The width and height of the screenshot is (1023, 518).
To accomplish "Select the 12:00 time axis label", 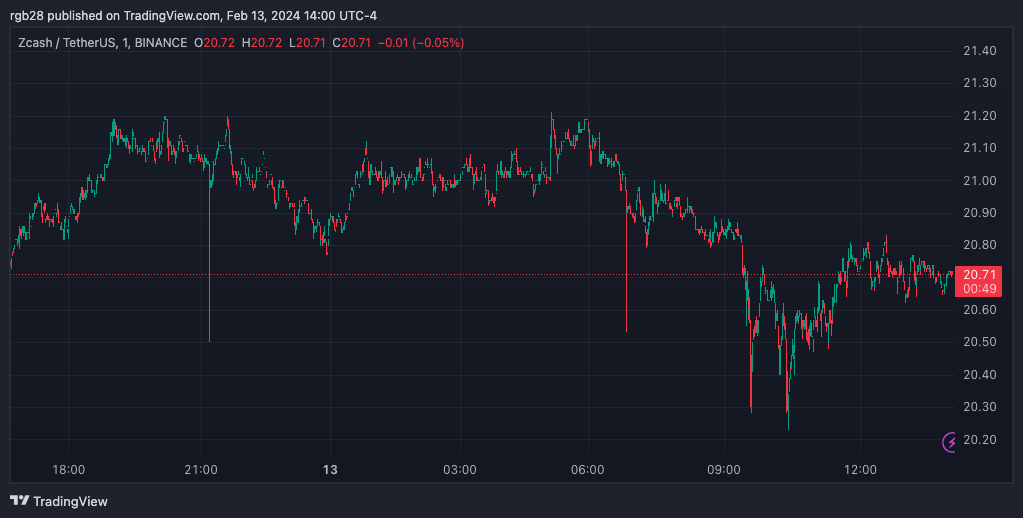I will coord(860,469).
